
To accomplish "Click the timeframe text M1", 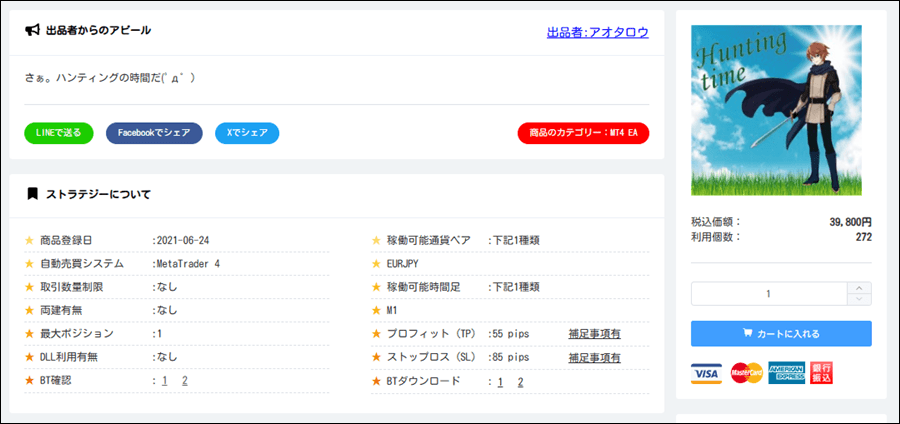I will pos(392,310).
